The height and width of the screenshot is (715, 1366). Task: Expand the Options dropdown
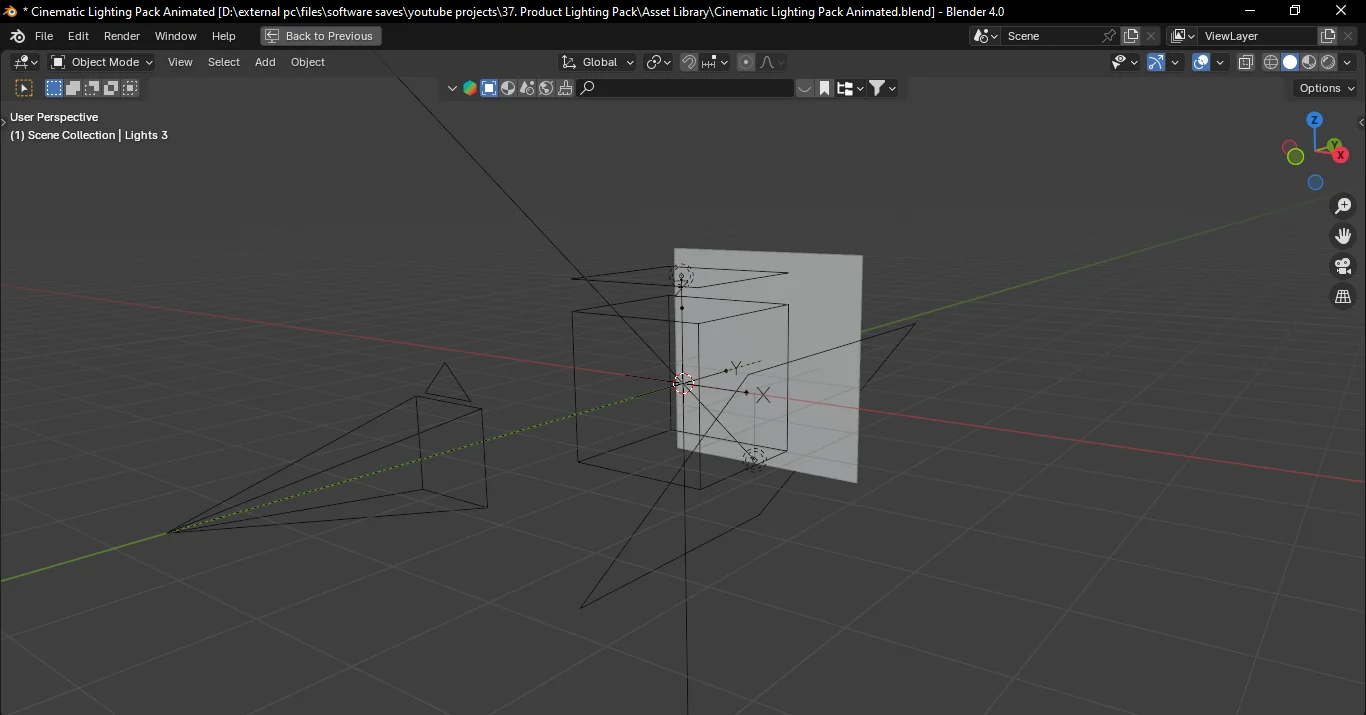click(x=1324, y=88)
